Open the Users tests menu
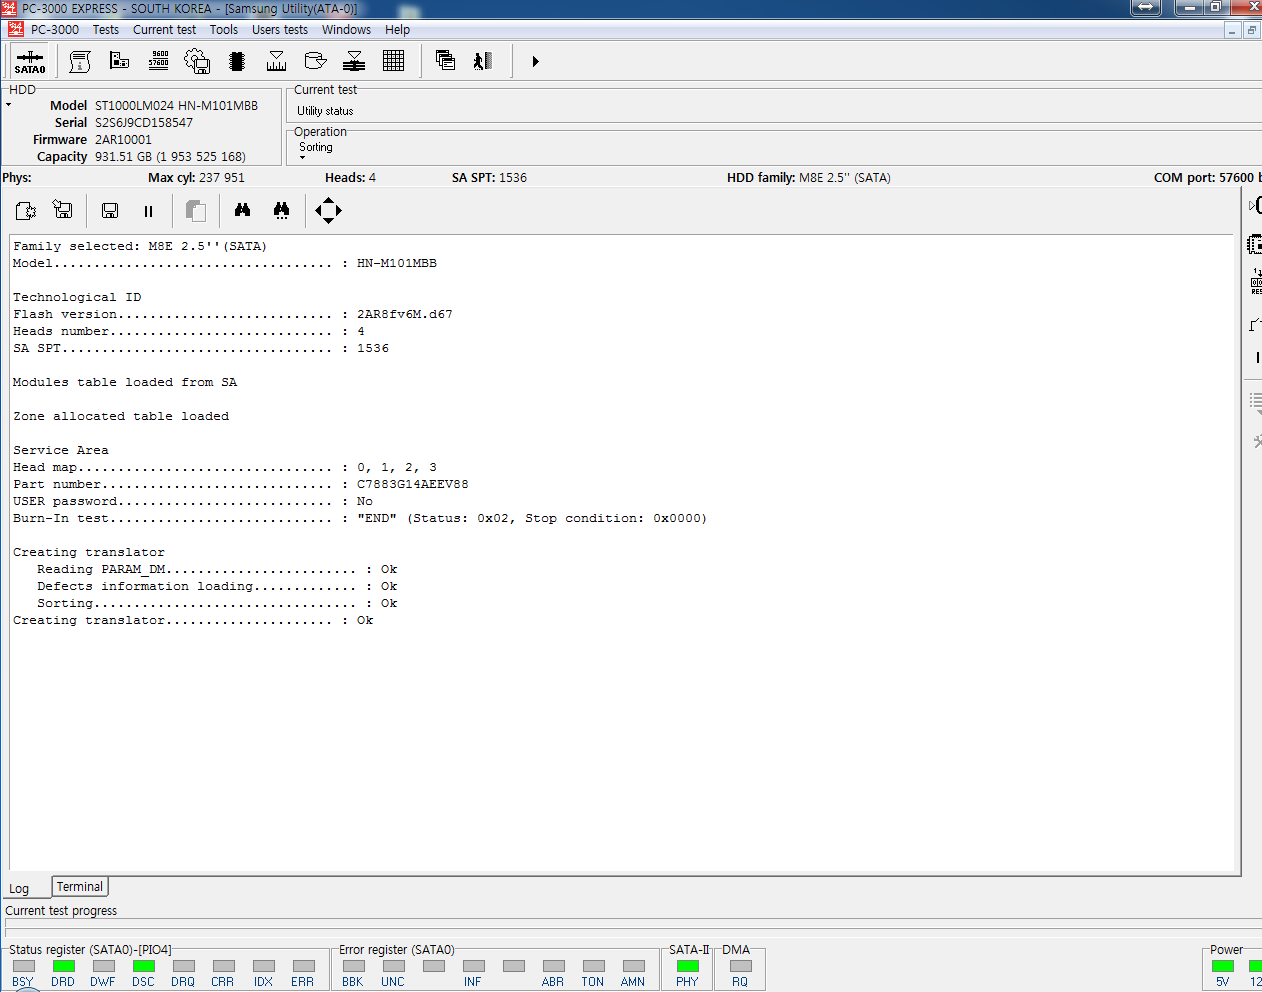The image size is (1262, 992). click(x=279, y=30)
